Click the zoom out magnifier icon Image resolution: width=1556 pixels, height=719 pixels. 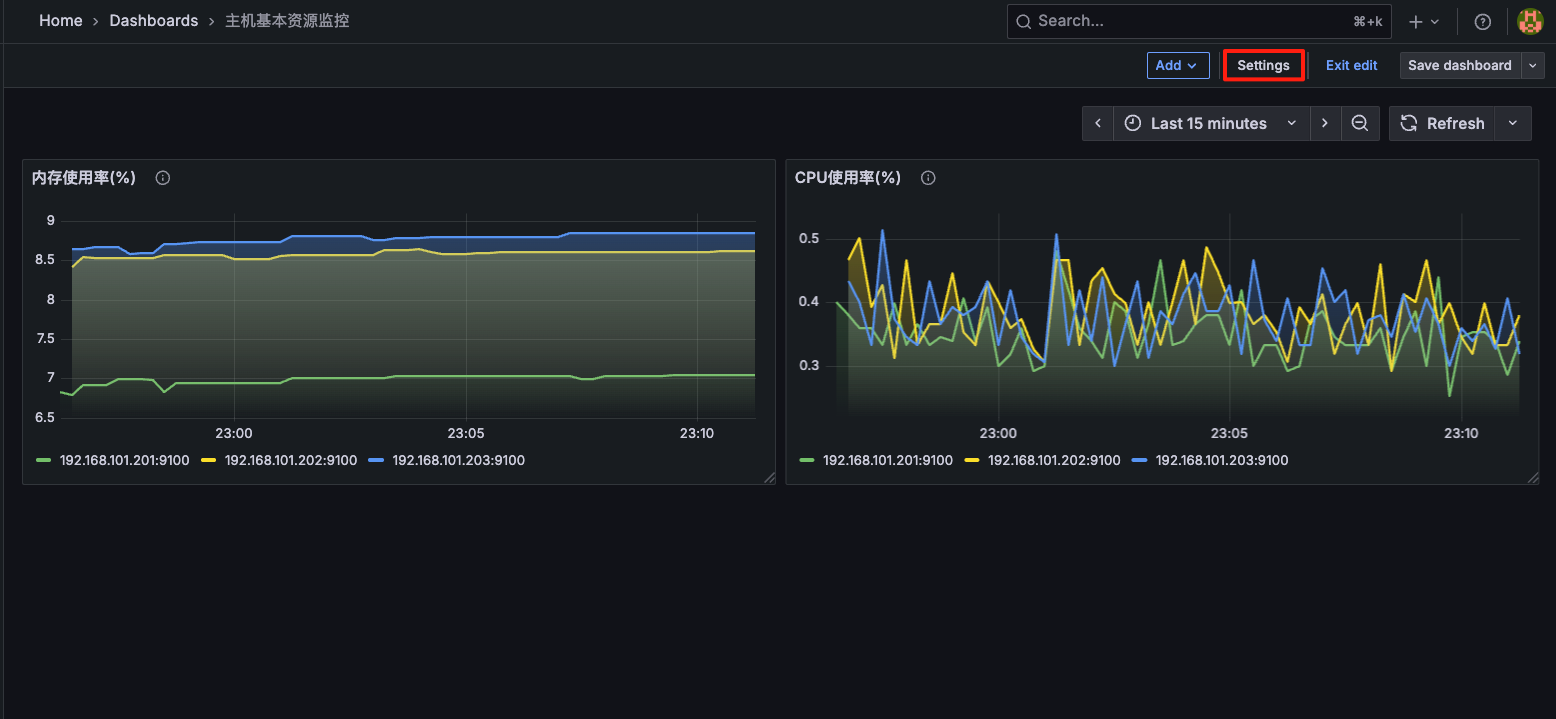pos(1360,123)
